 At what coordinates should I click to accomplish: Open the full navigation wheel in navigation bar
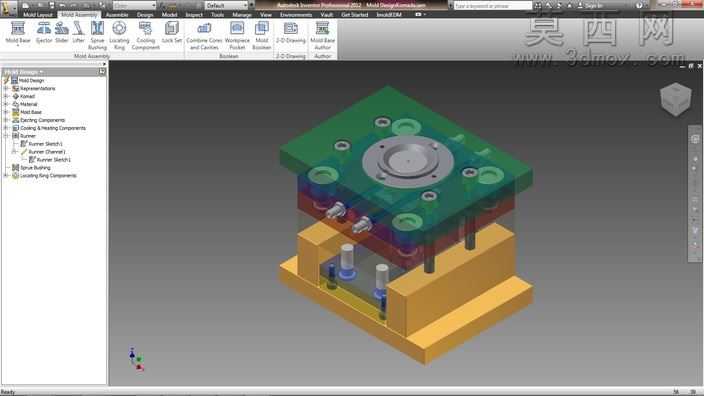click(x=695, y=139)
